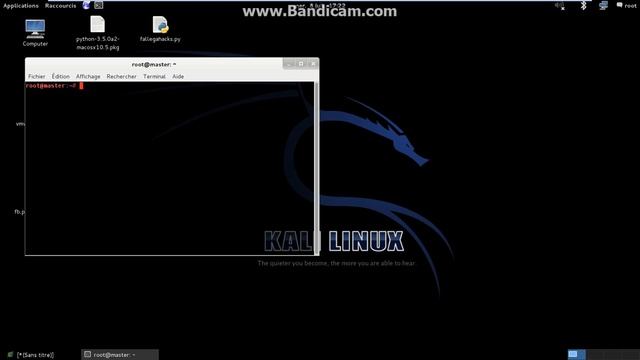640x360 pixels.
Task: Switch to Sans titre taskbar window
Action: coord(31,355)
